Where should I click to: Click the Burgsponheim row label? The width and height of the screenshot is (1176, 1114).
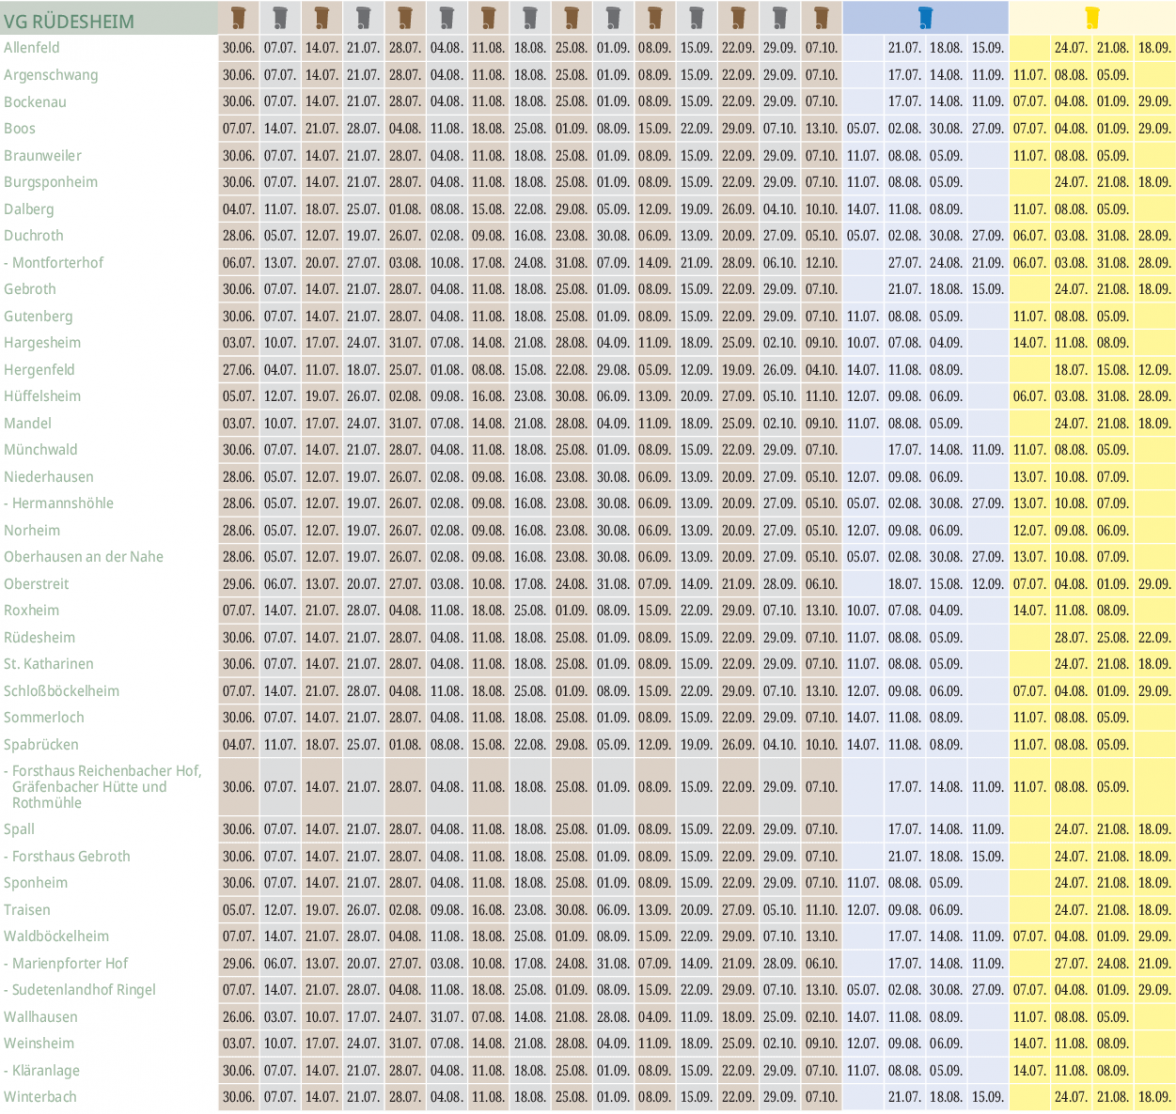click(x=51, y=182)
